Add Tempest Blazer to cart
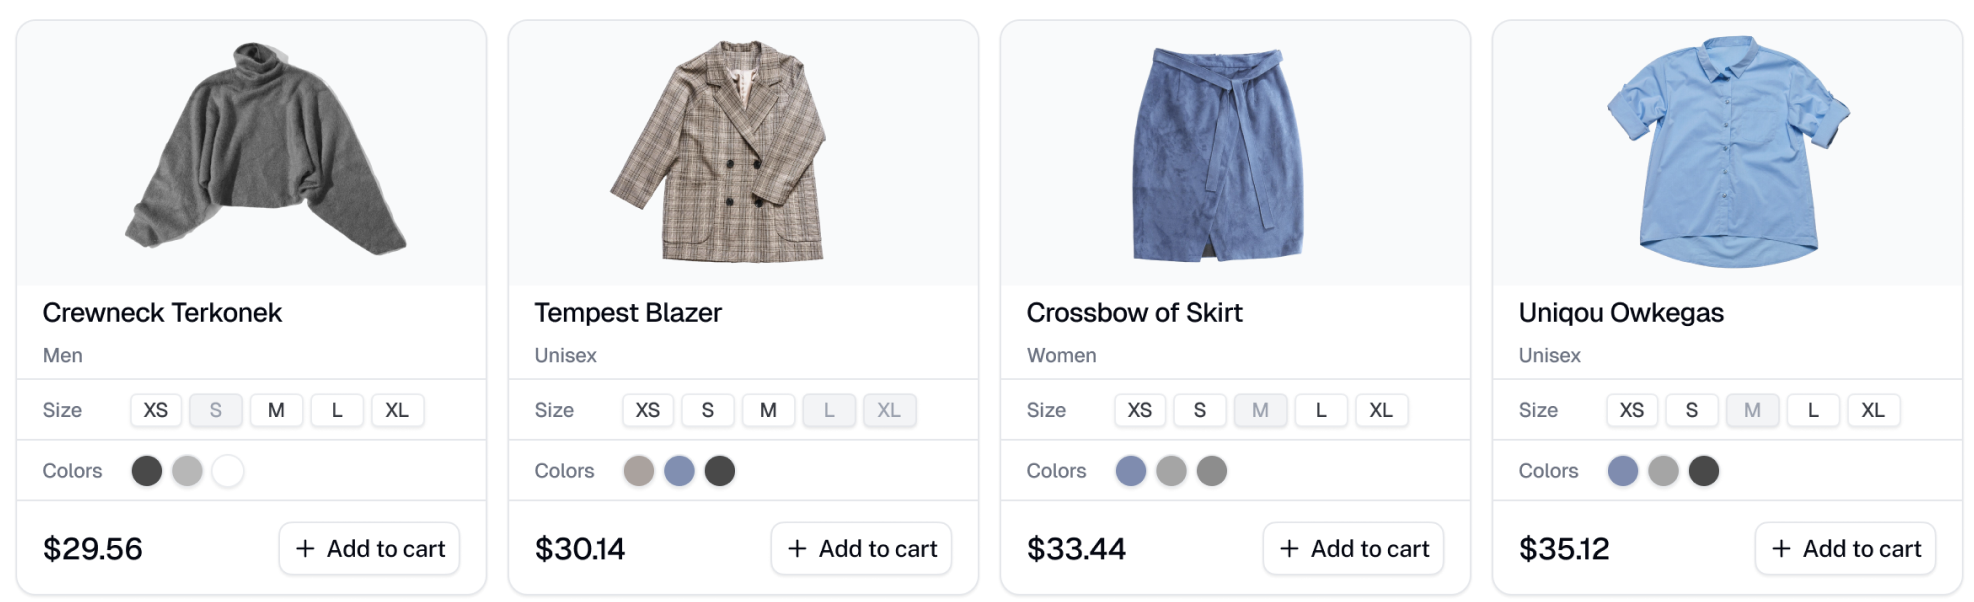Screen dimensions: 1974x602 pos(861,549)
